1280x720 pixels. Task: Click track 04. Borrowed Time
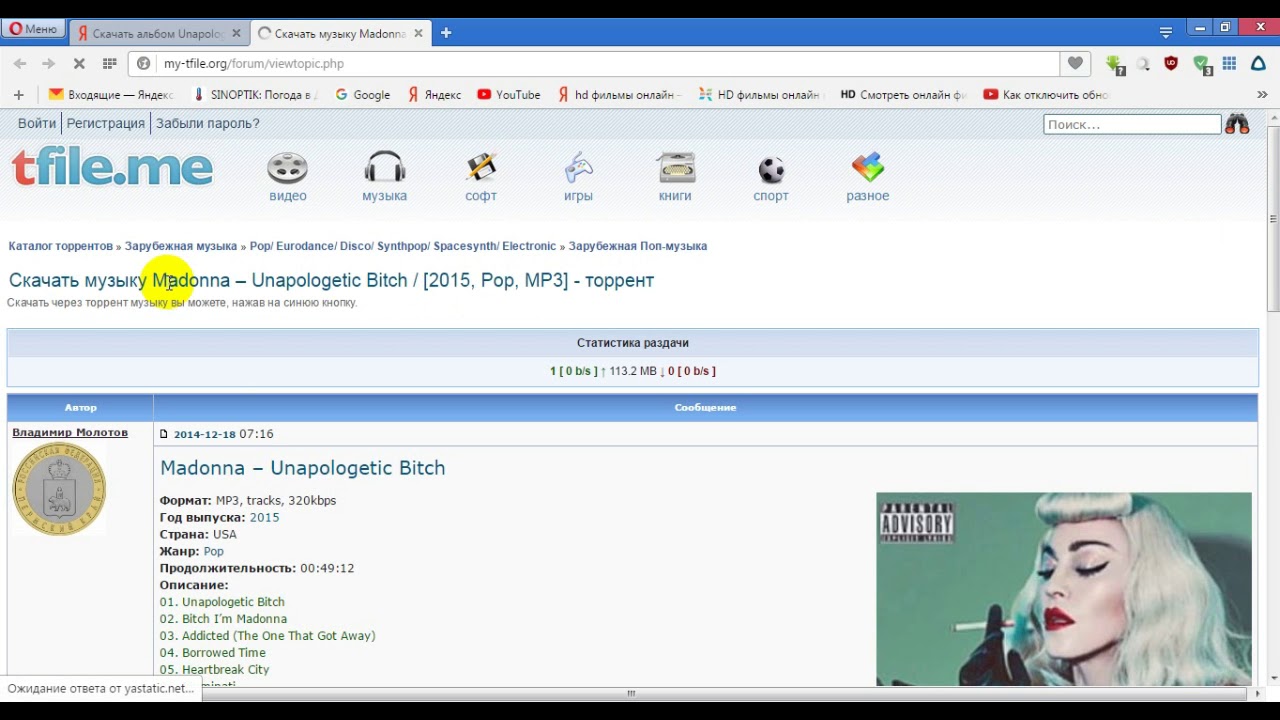coord(212,653)
